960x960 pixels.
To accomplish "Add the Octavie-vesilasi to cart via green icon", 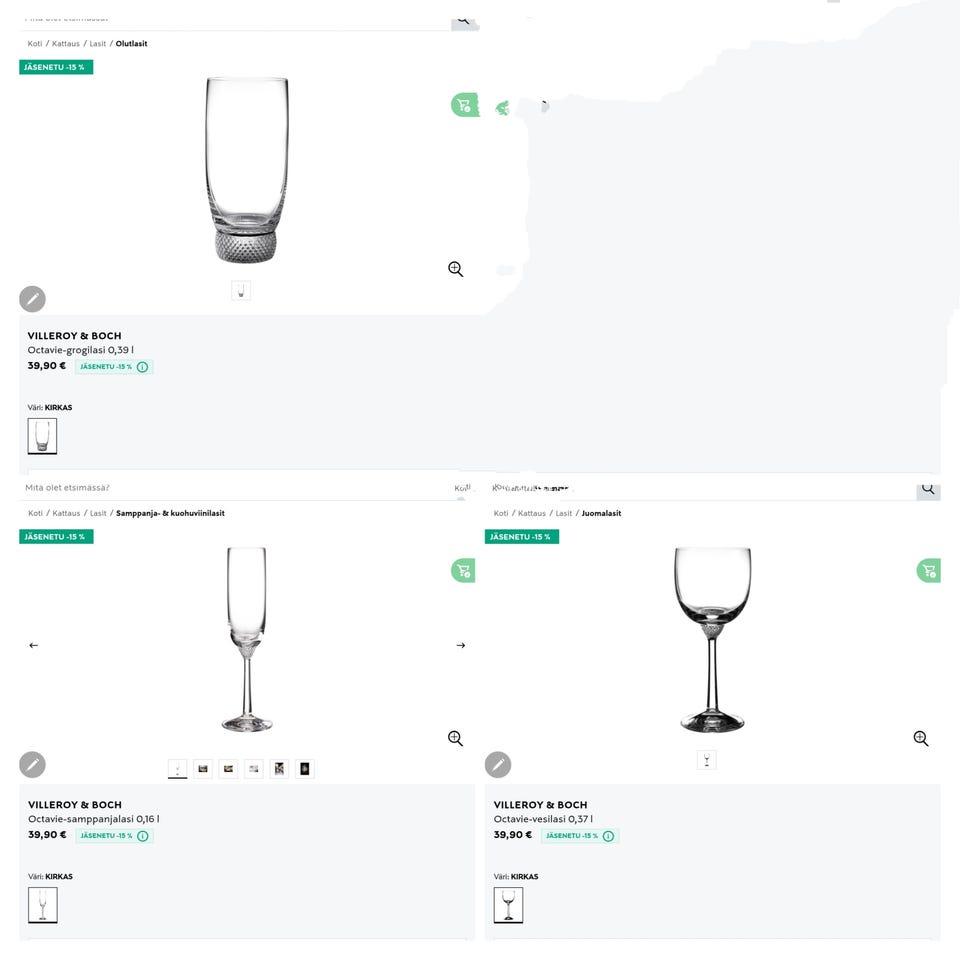I will pyautogui.click(x=929, y=571).
